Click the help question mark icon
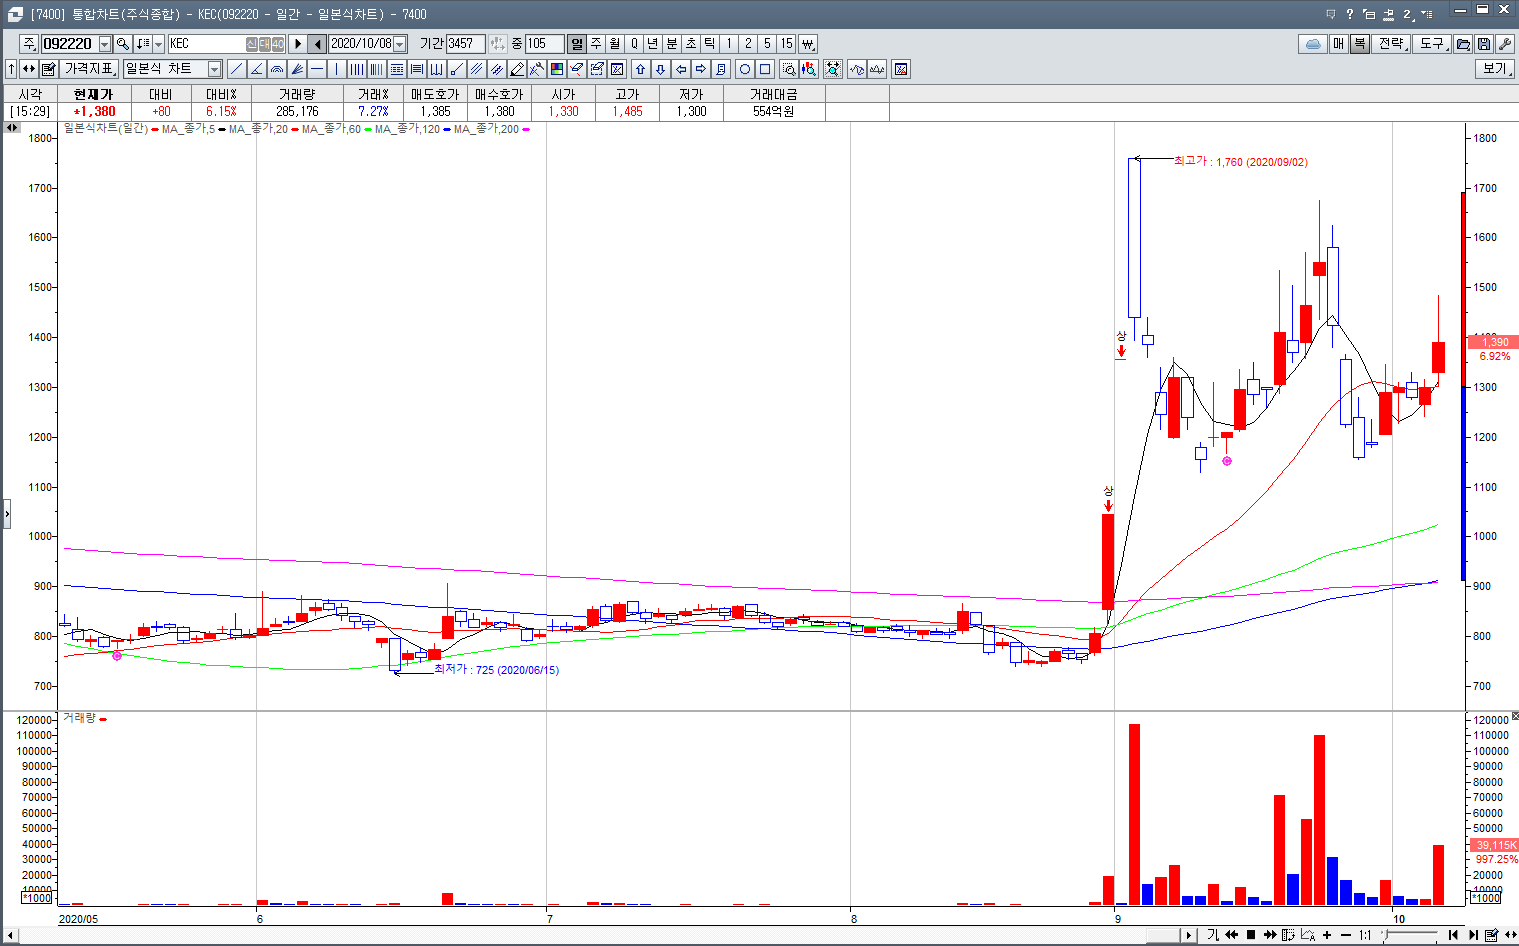Screen dimensions: 1519x946 coord(1349,14)
